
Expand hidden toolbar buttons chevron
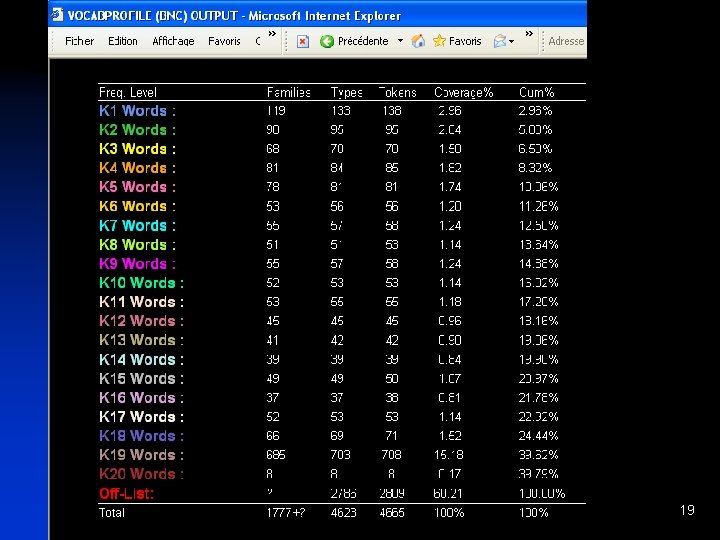pos(529,34)
